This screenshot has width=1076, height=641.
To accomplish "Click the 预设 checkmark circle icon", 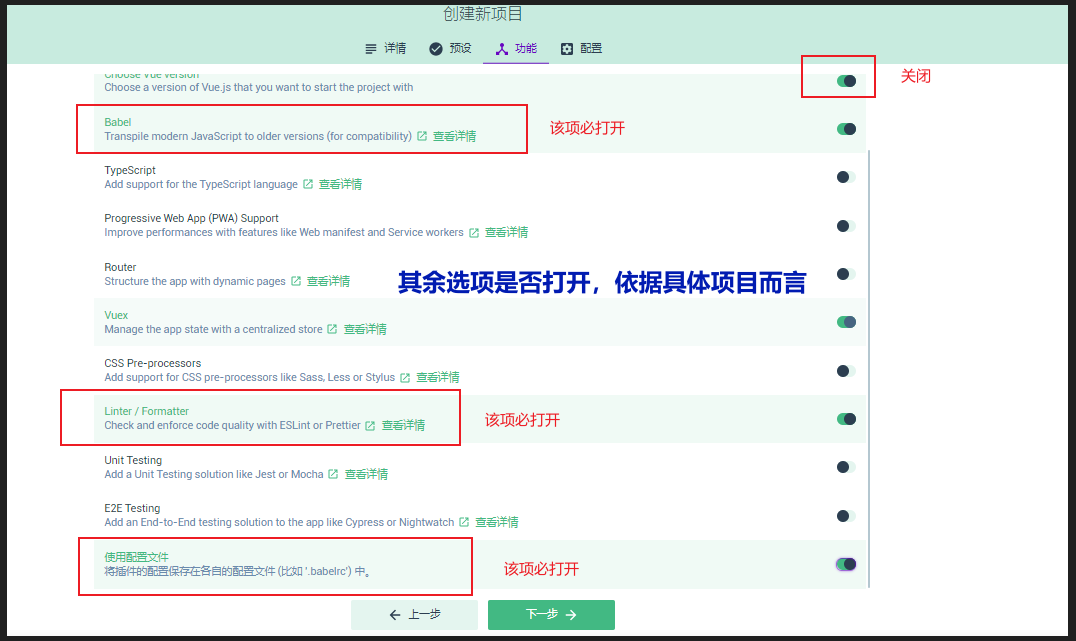I will pyautogui.click(x=436, y=49).
